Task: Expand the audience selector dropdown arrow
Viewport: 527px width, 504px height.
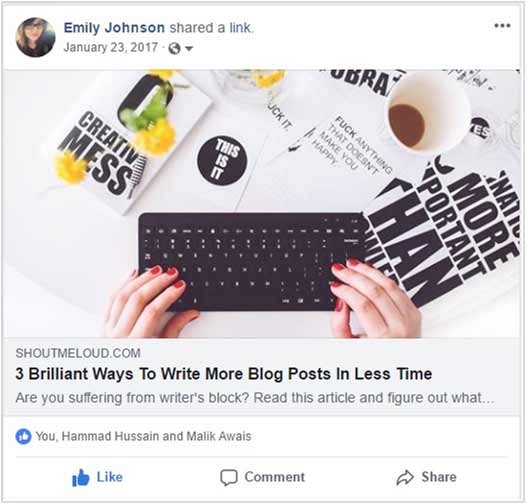Action: pyautogui.click(x=189, y=49)
